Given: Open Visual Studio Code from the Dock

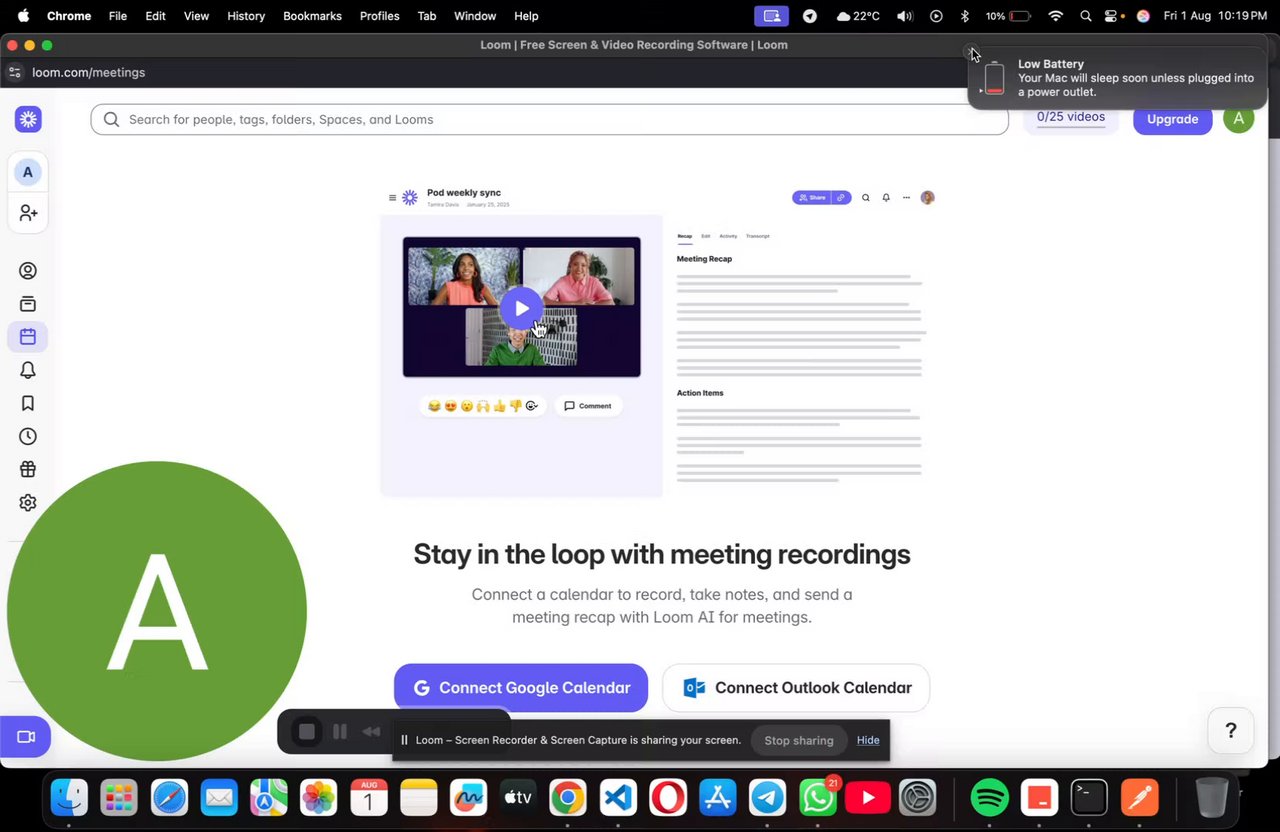Looking at the screenshot, I should pos(618,797).
